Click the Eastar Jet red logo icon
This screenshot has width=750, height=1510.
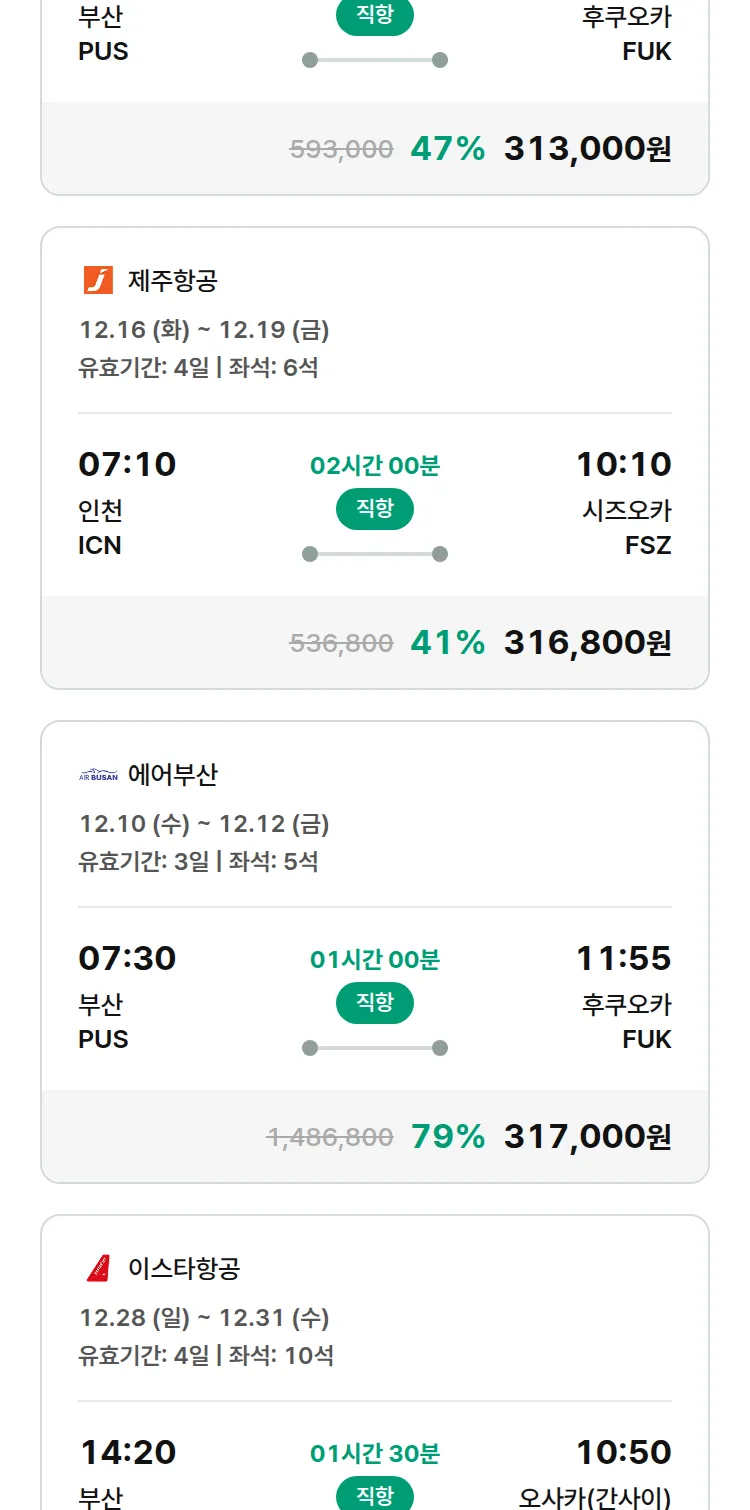(x=98, y=1269)
